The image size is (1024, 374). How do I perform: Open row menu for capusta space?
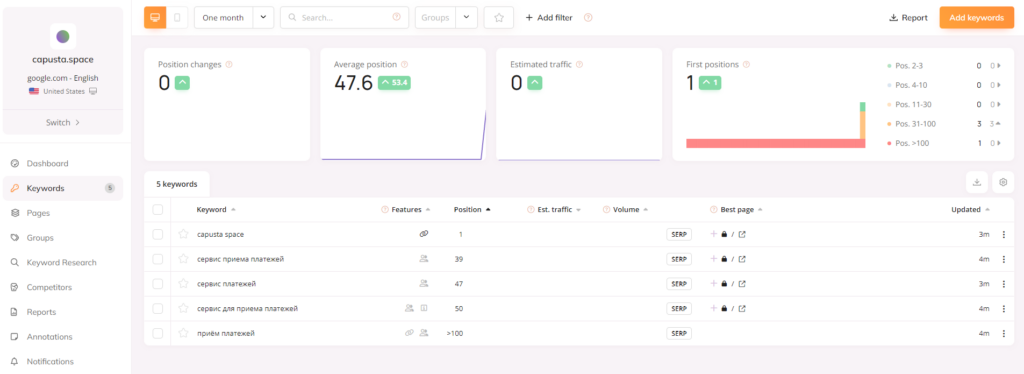click(1004, 234)
